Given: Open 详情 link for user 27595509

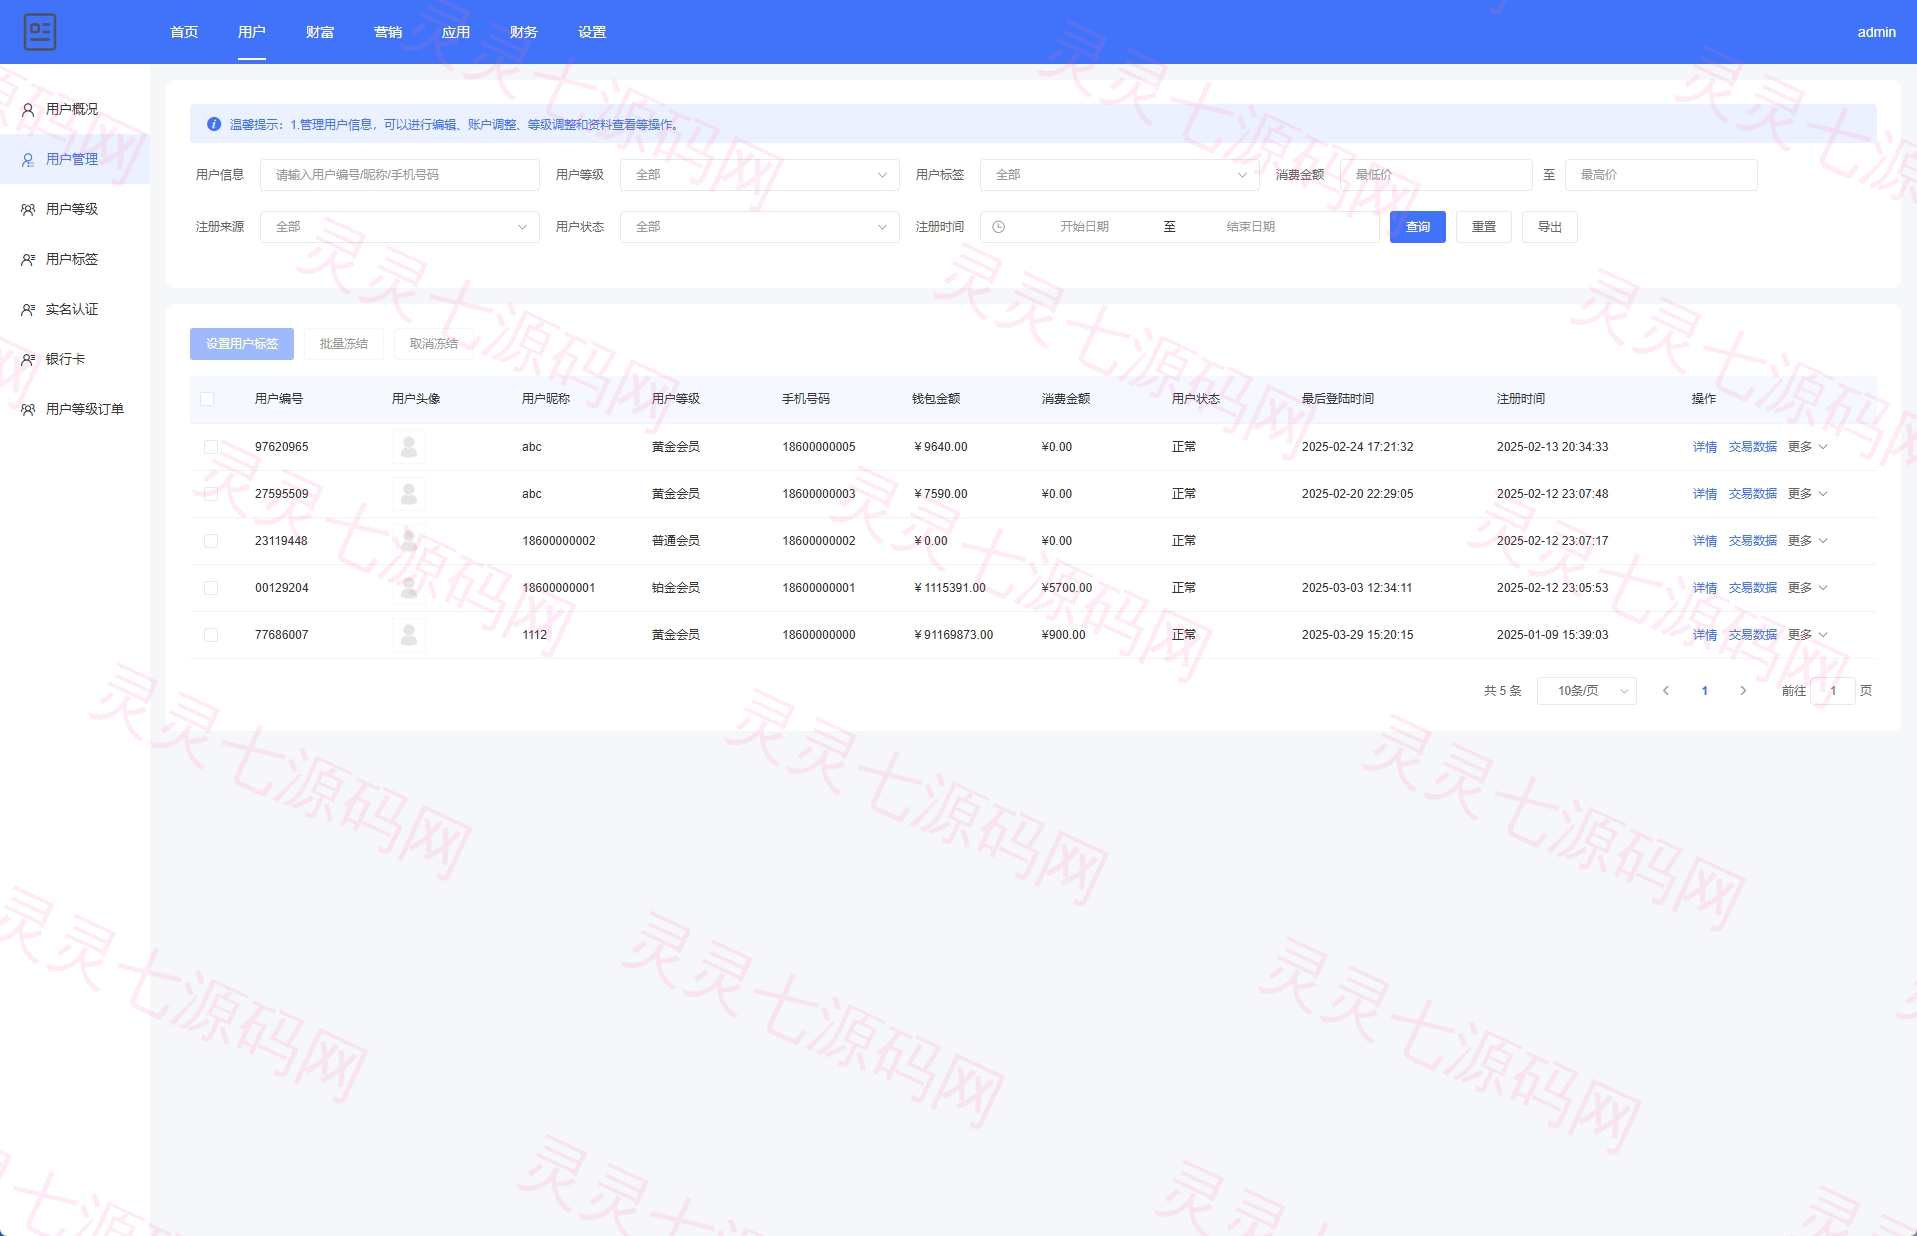Looking at the screenshot, I should (1705, 494).
